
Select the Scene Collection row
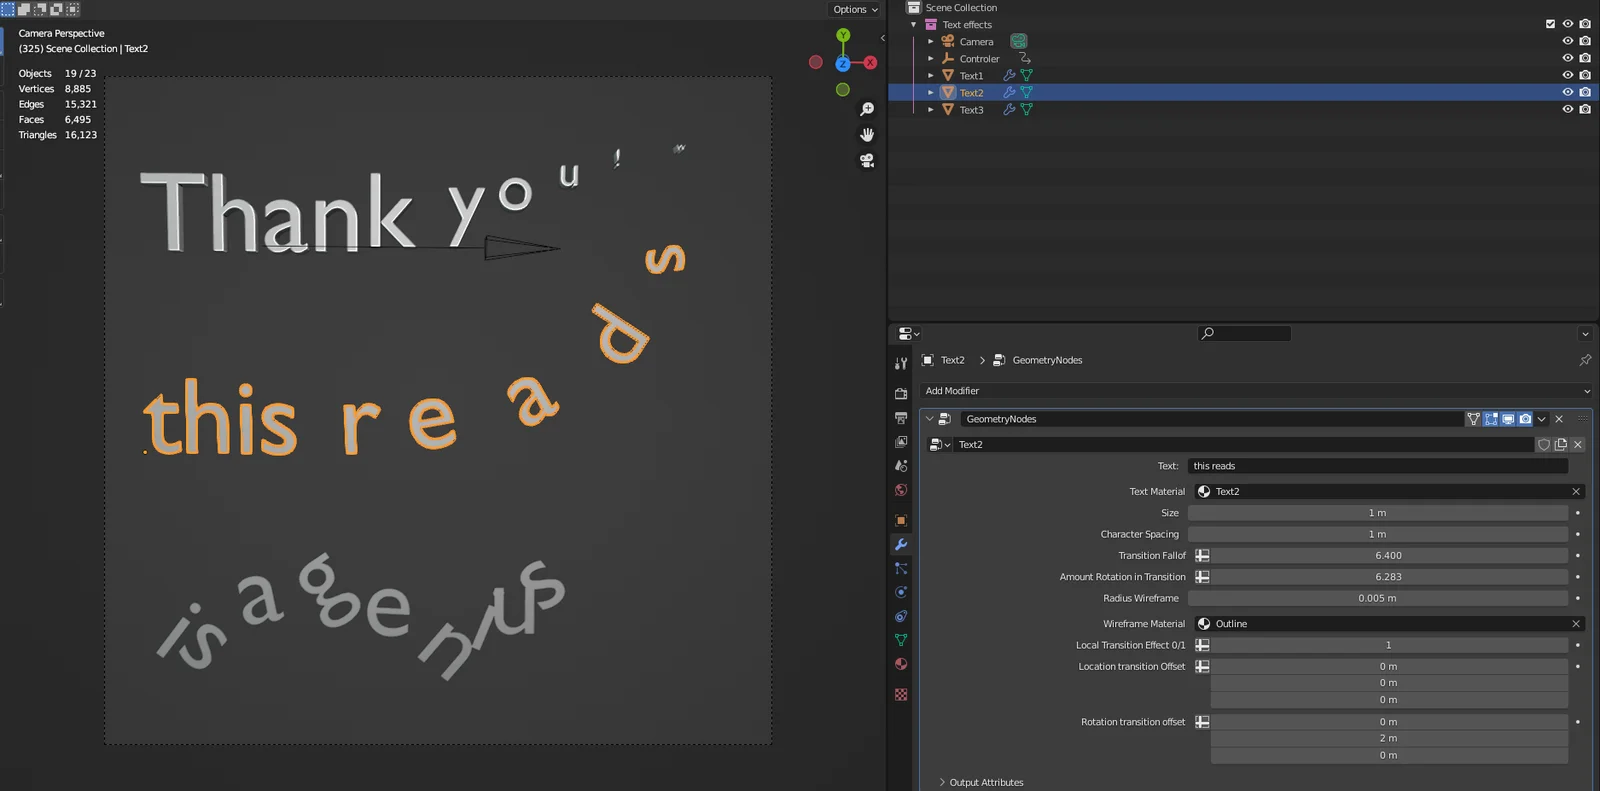coord(961,8)
